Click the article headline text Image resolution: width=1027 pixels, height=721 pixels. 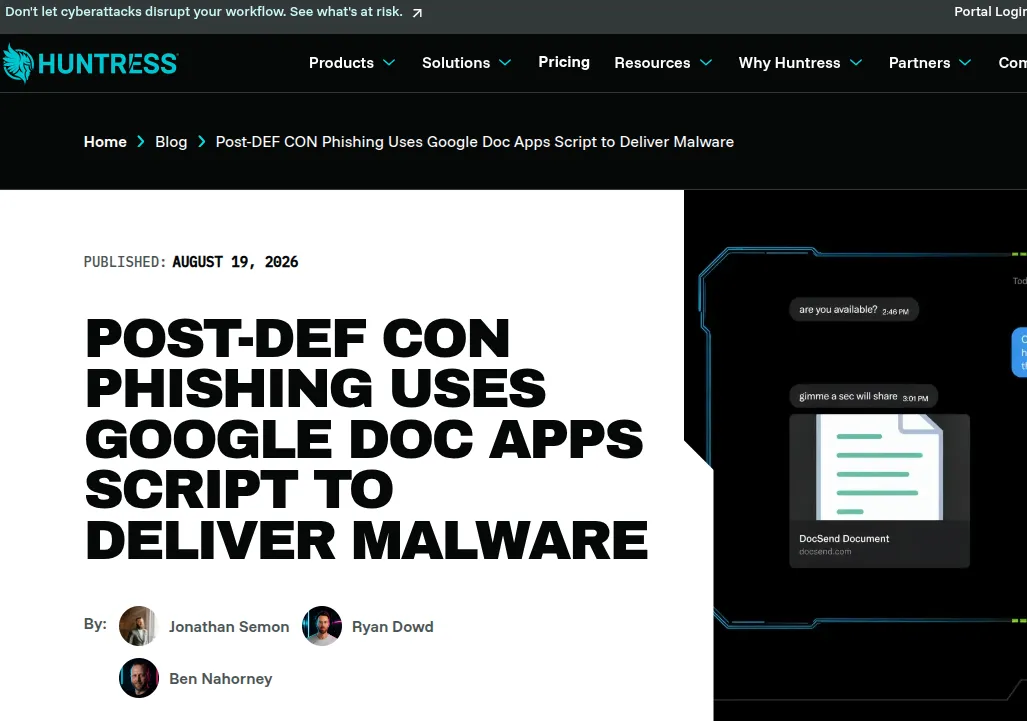click(x=367, y=439)
